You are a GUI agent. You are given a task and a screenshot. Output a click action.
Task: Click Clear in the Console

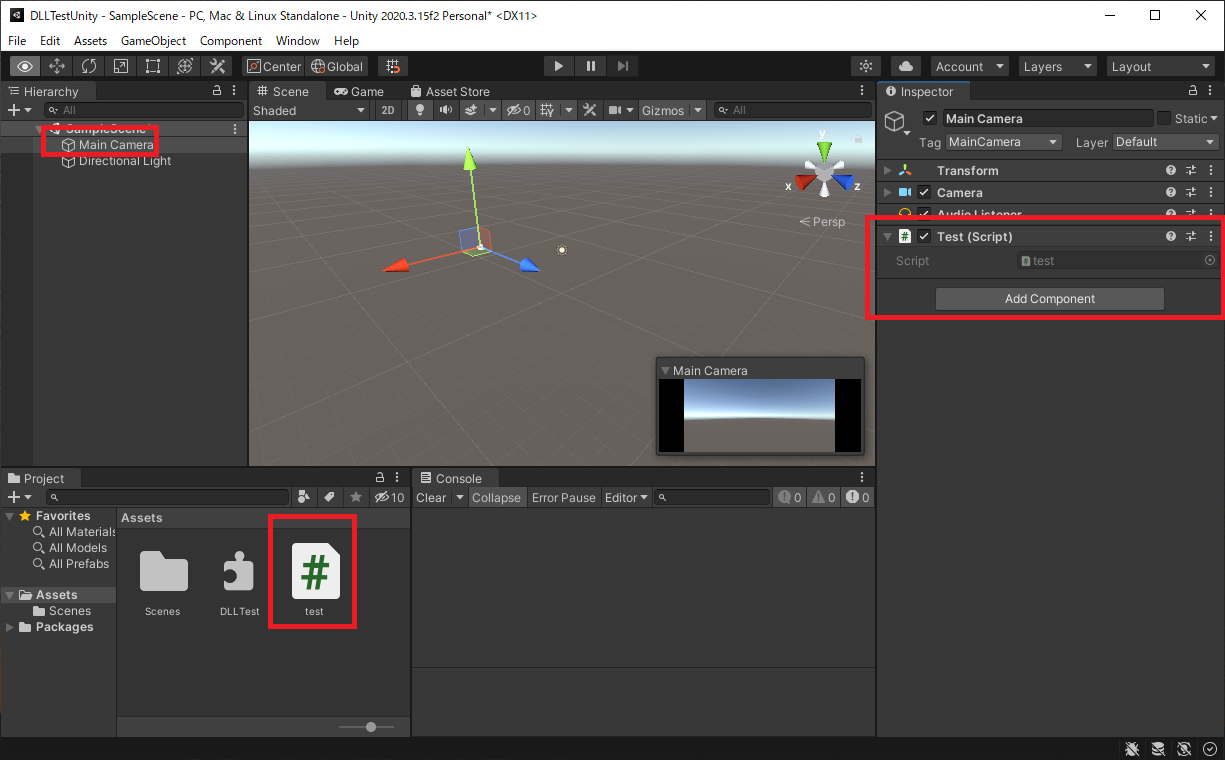tap(431, 497)
